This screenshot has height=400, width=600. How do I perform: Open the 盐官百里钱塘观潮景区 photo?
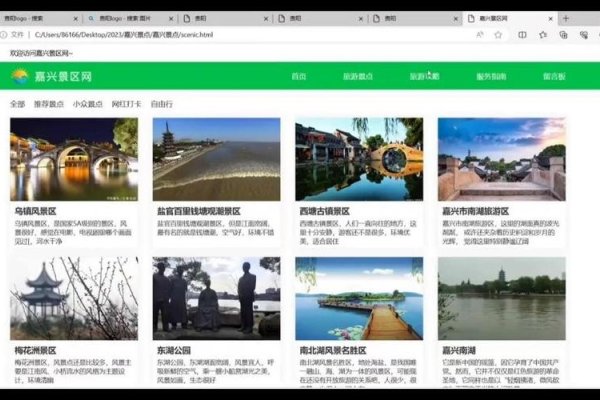coord(216,159)
